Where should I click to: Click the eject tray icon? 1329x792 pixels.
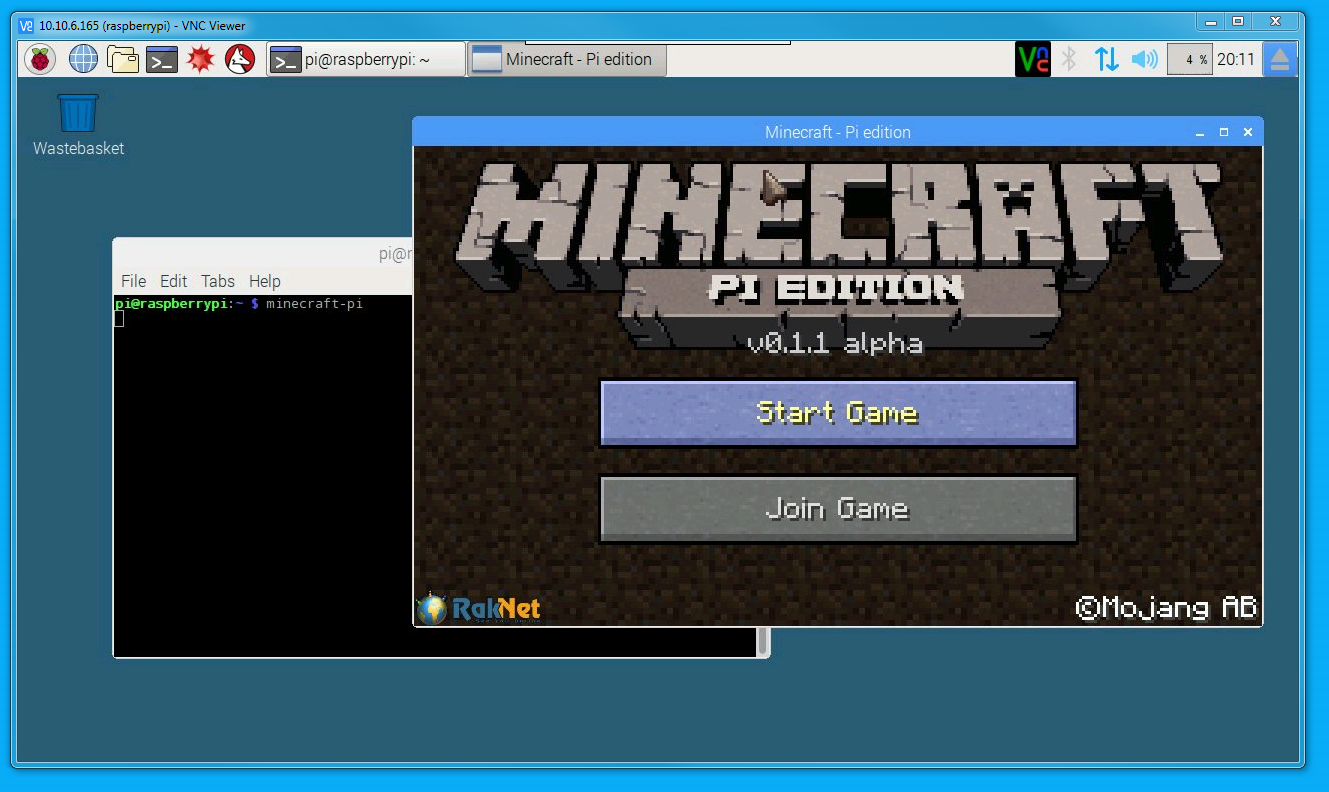(1280, 60)
